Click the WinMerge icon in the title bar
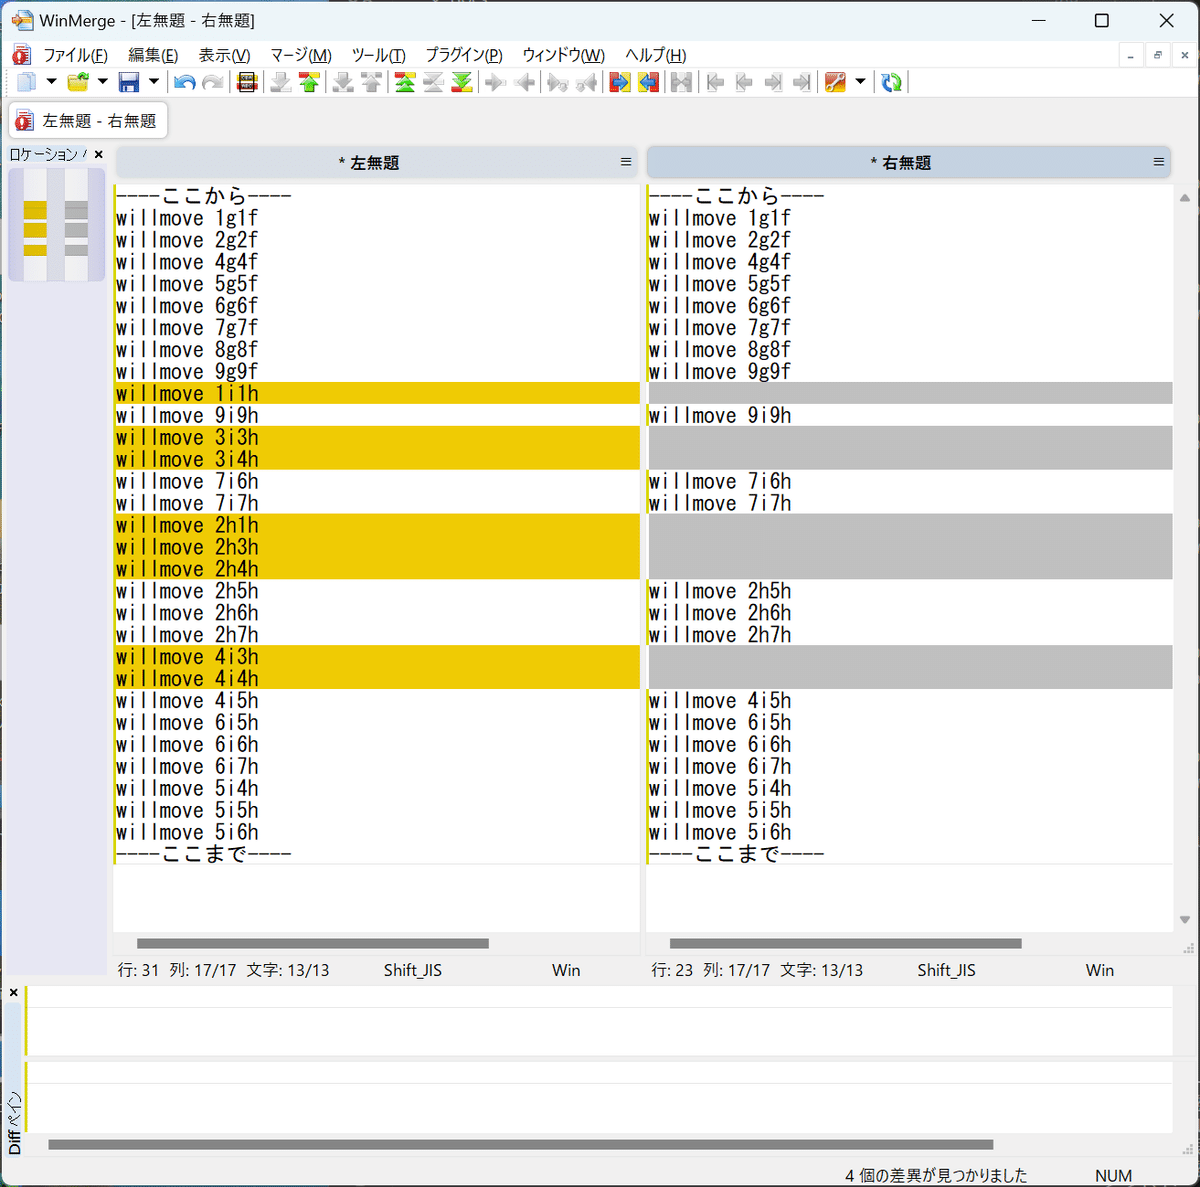Viewport: 1200px width, 1187px height. 21,20
